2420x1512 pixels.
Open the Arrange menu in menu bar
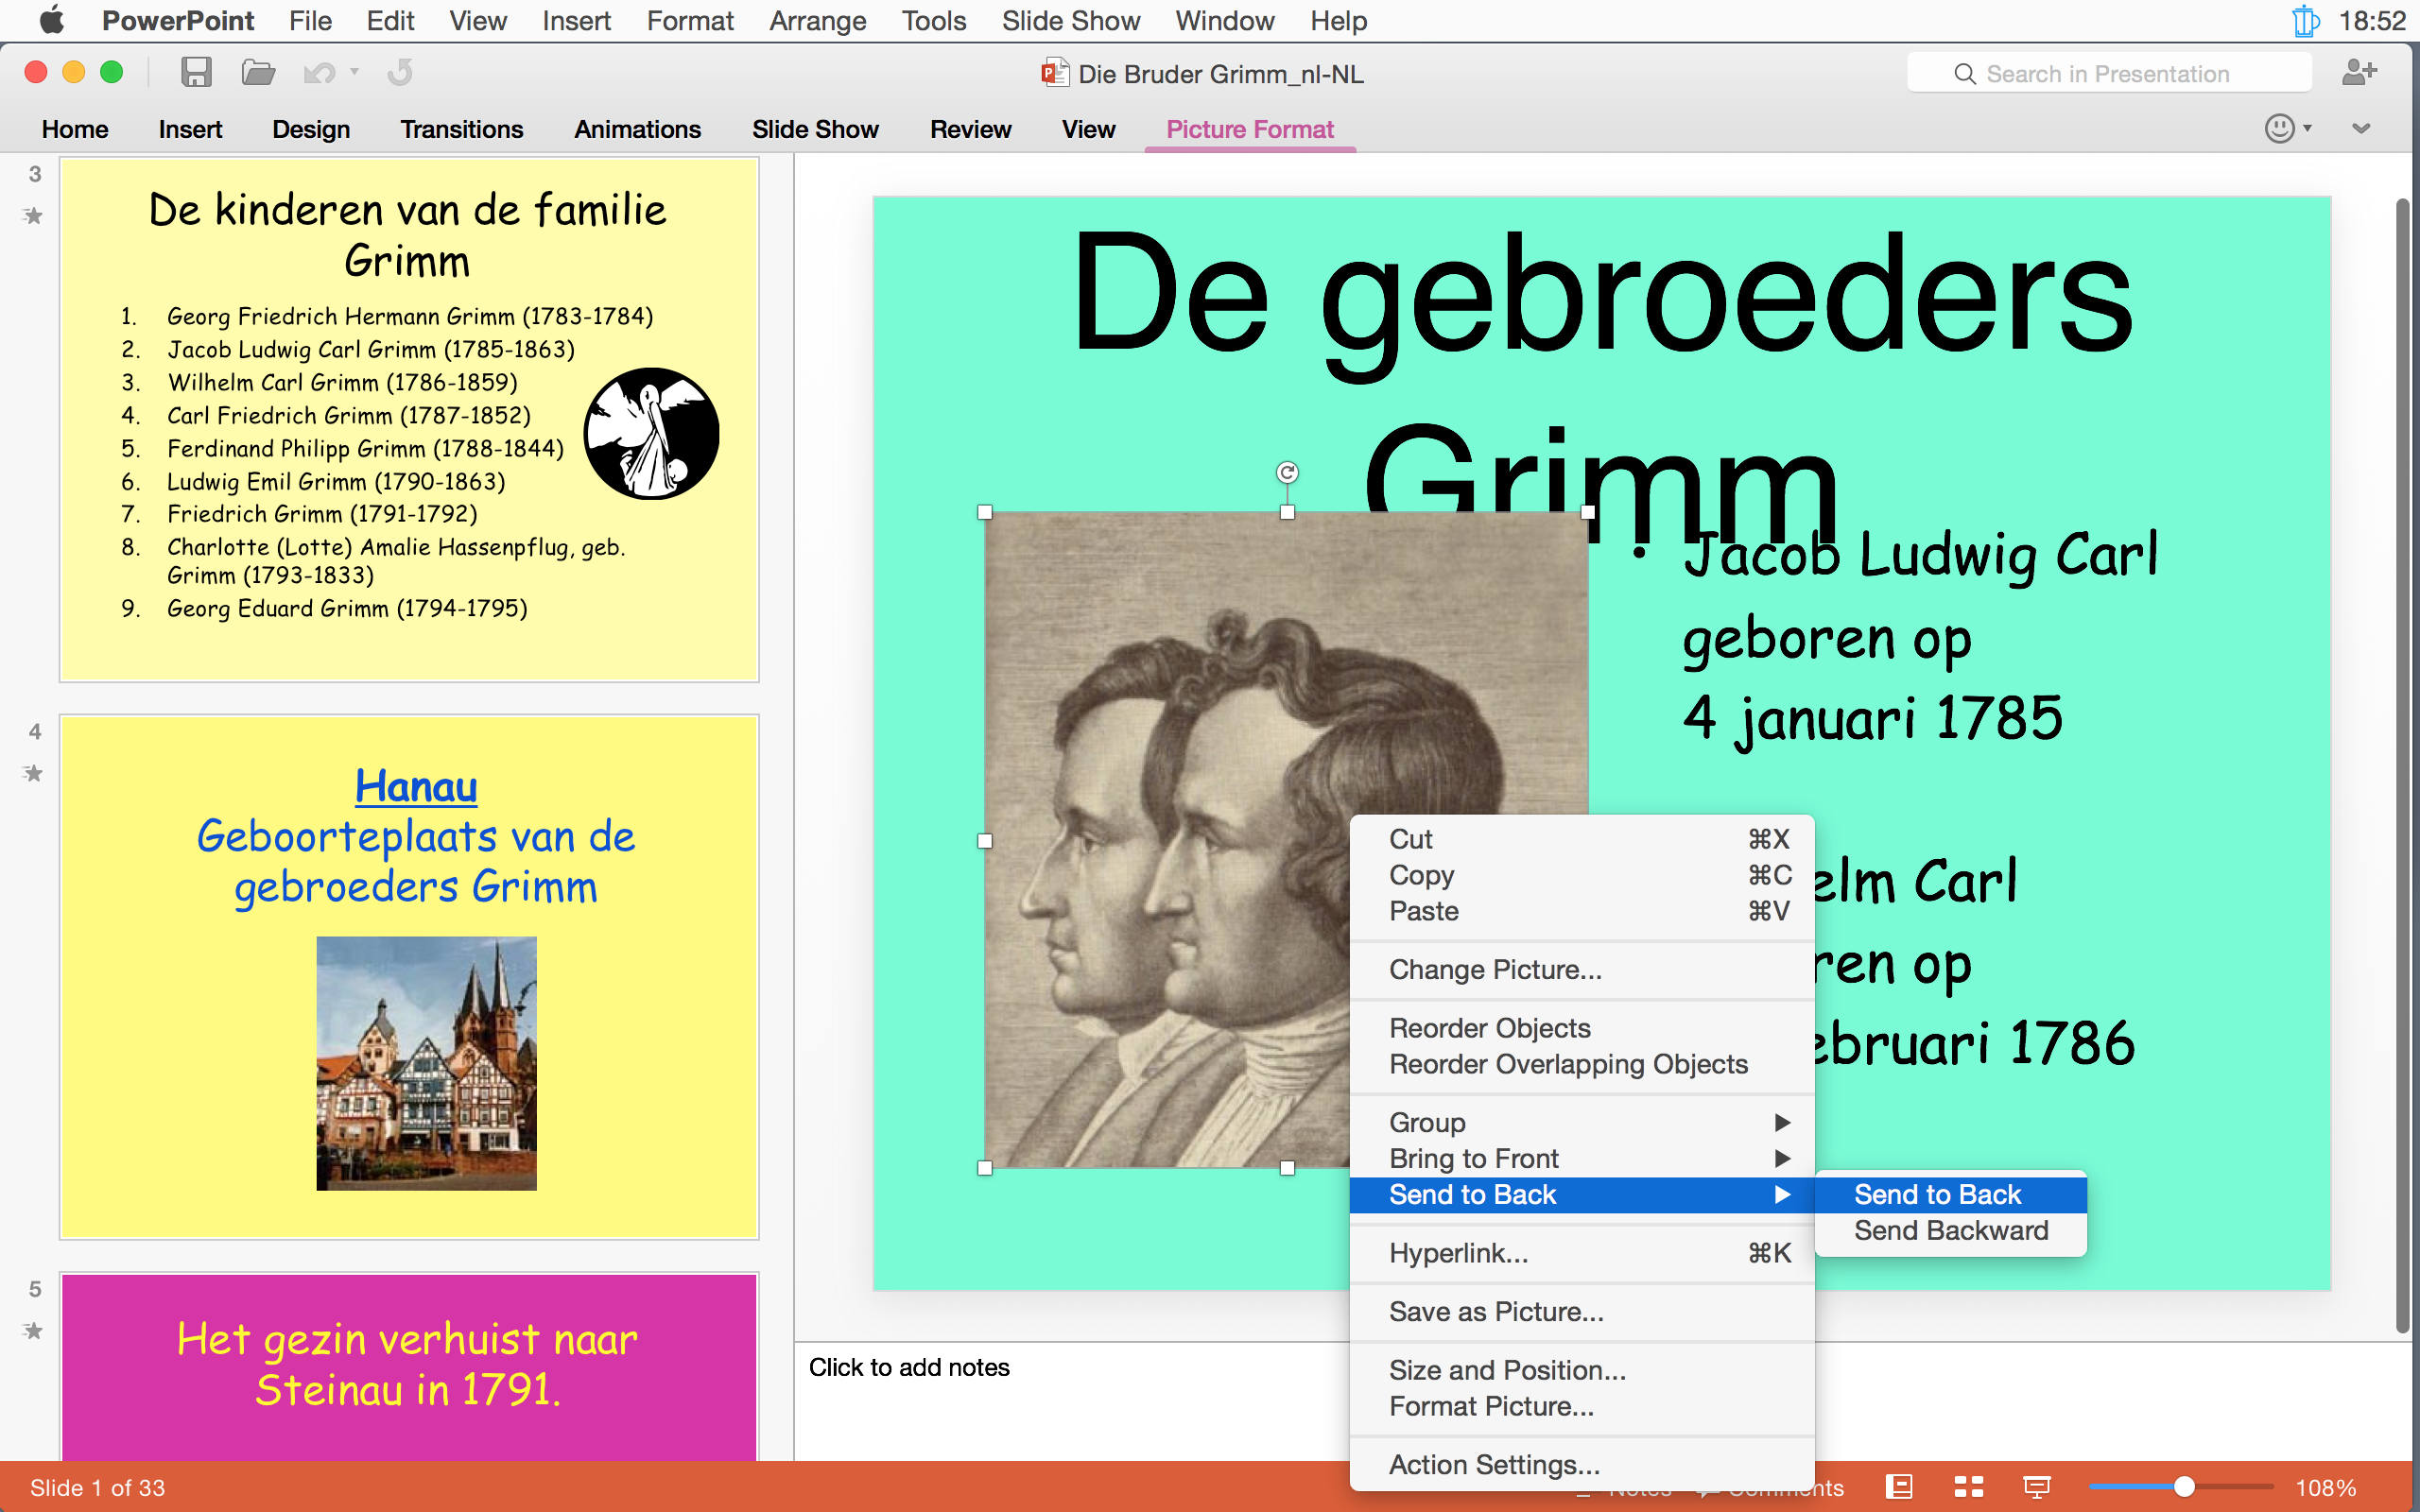pos(817,21)
